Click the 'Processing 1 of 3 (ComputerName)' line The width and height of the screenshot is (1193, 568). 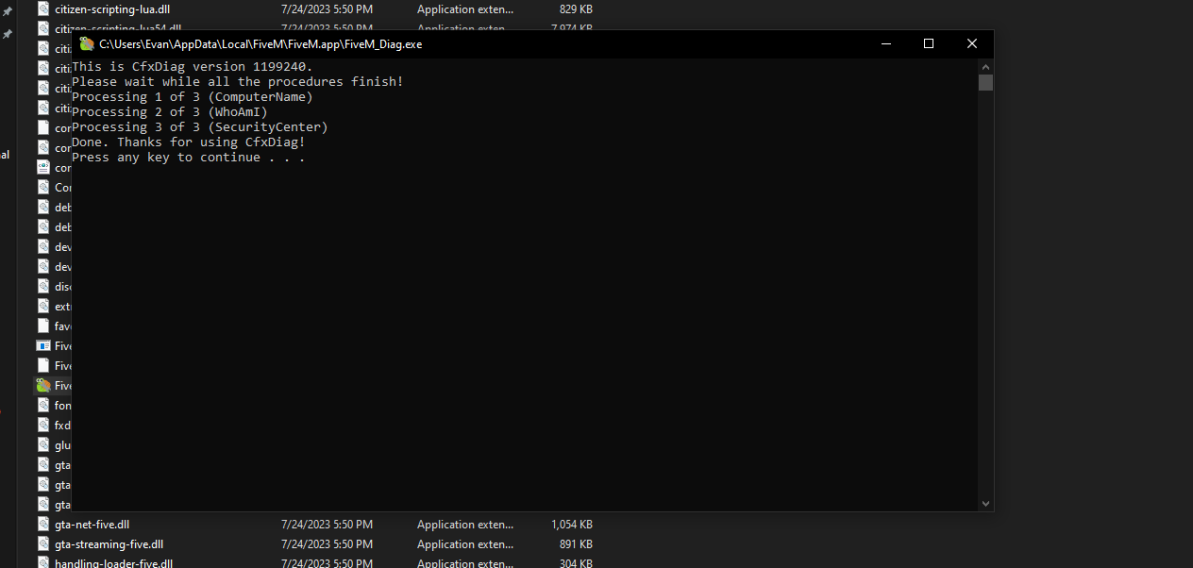[x=192, y=97]
